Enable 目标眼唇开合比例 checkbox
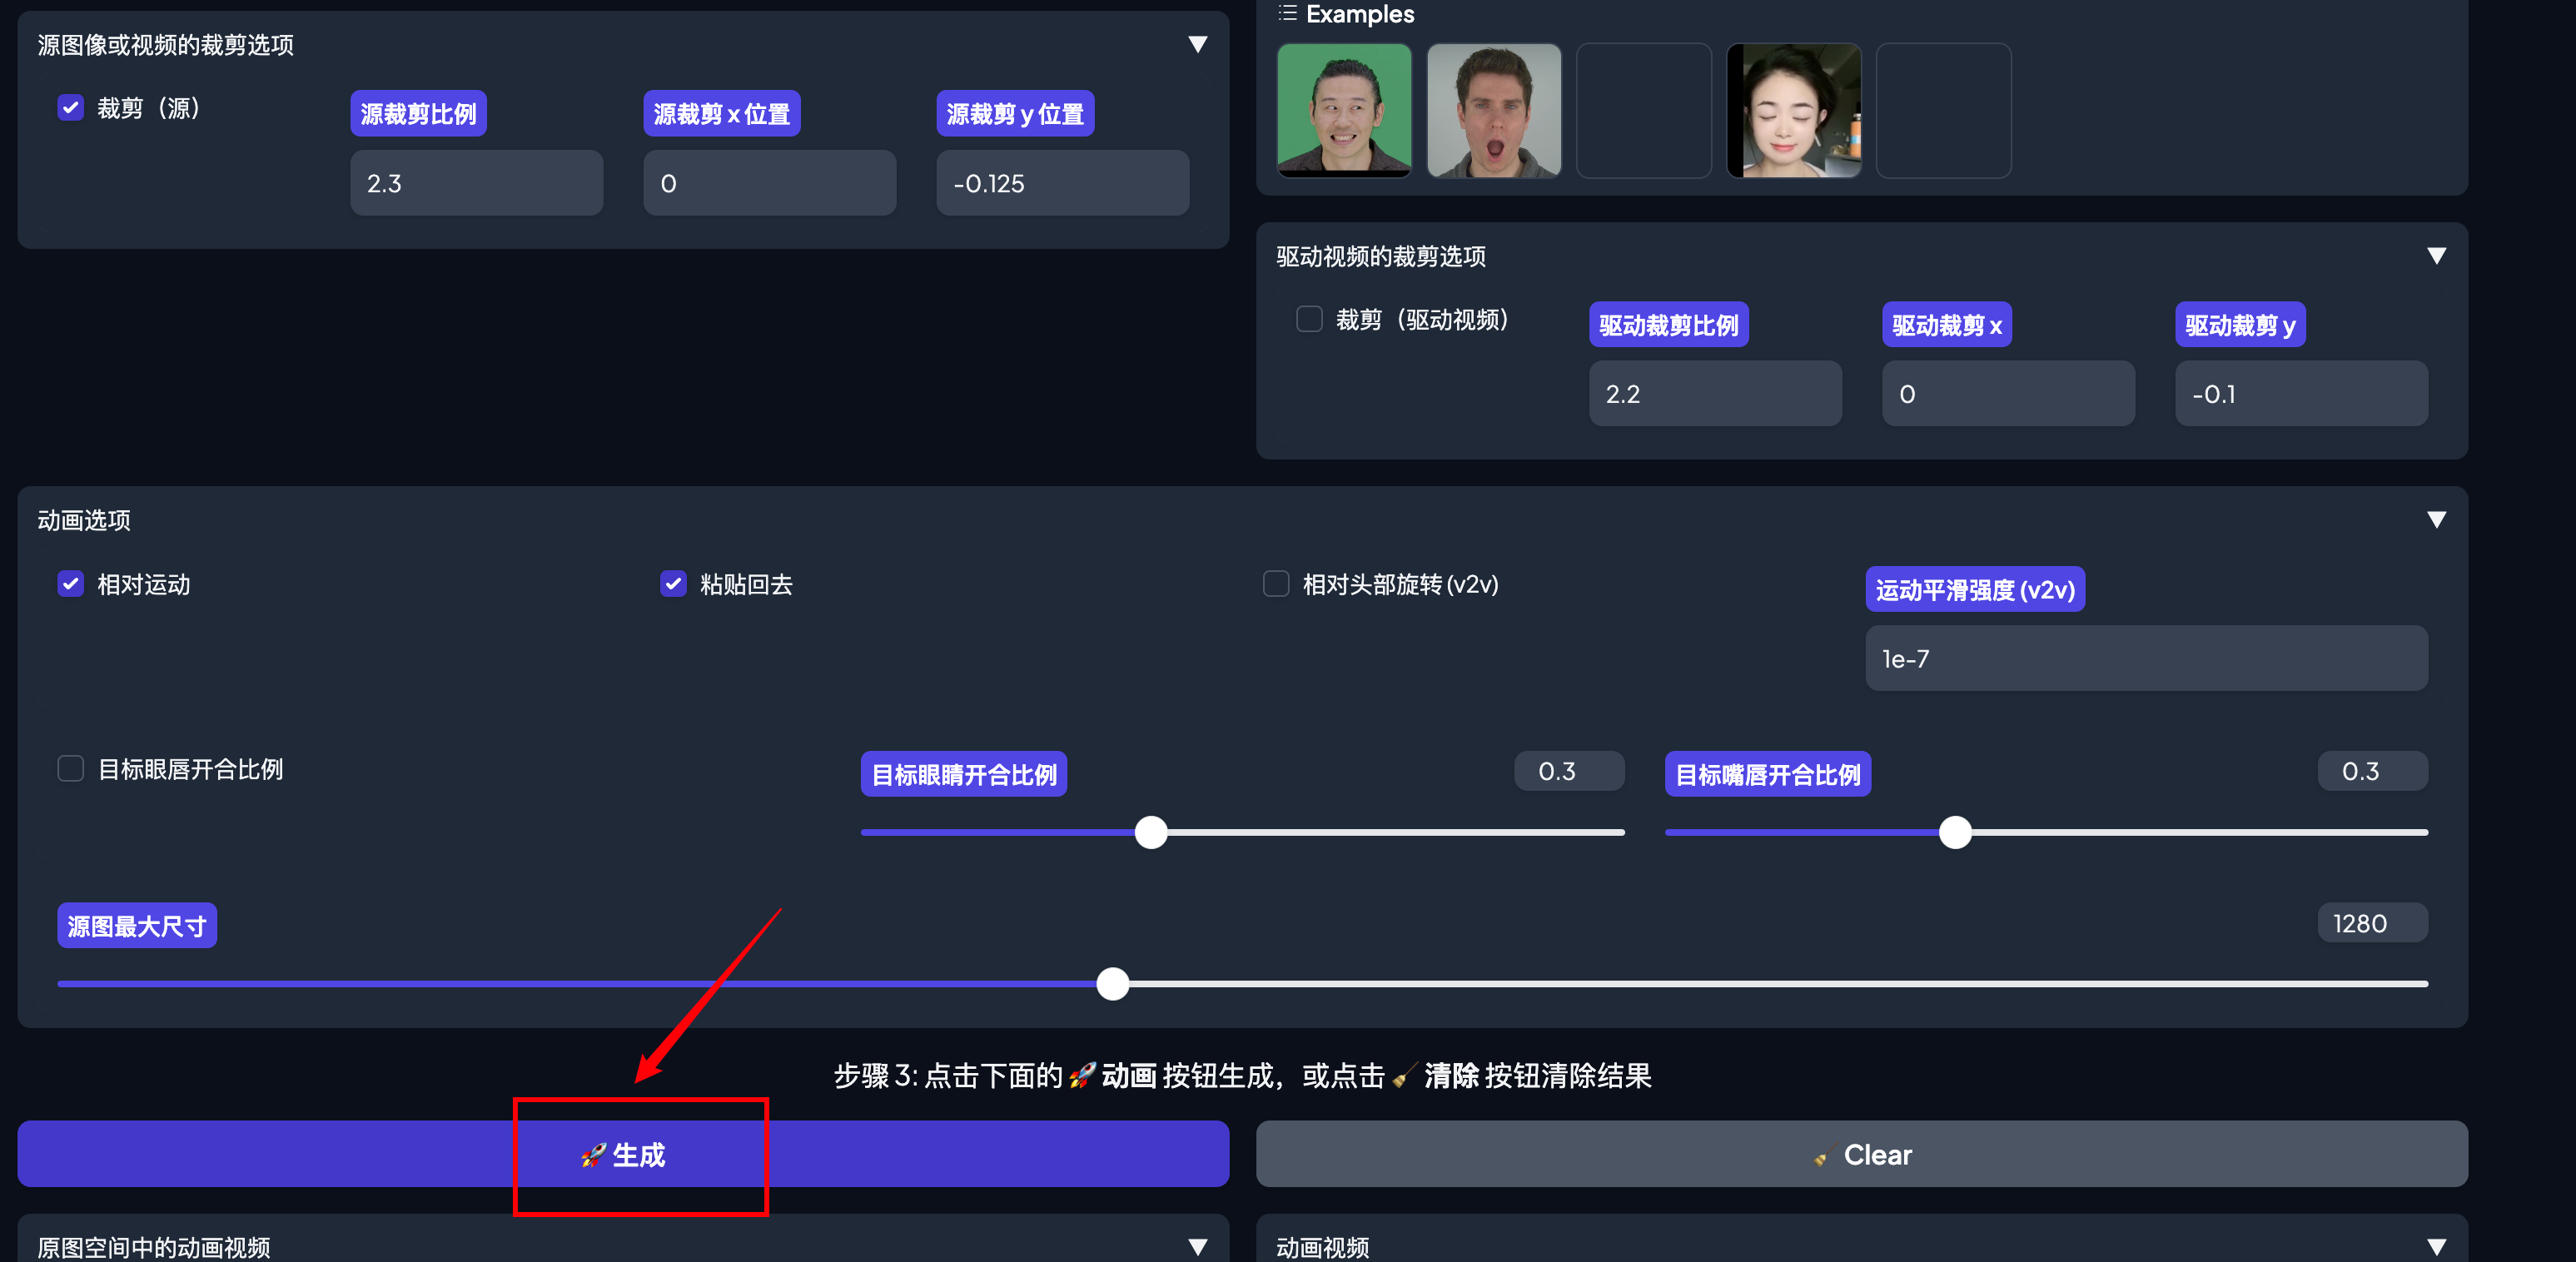 pyautogui.click(x=71, y=769)
